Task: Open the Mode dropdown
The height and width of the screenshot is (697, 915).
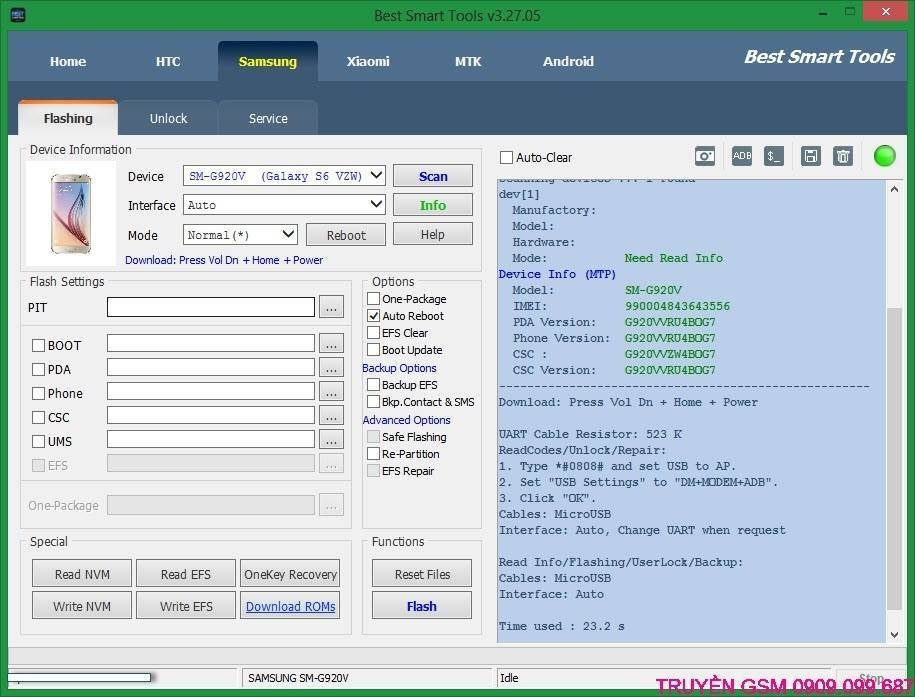Action: pos(240,235)
